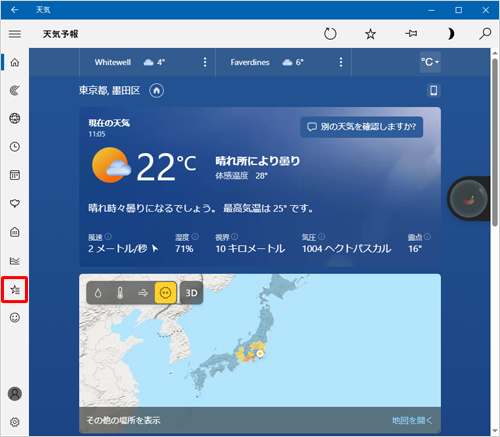Click その他の場所を表示 on the map
The height and width of the screenshot is (437, 500).
coord(123,420)
